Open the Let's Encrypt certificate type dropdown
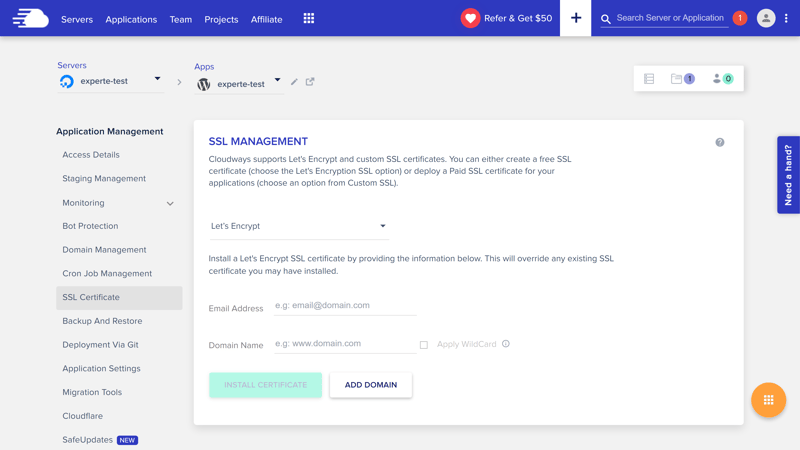The height and width of the screenshot is (450, 800). click(x=298, y=226)
